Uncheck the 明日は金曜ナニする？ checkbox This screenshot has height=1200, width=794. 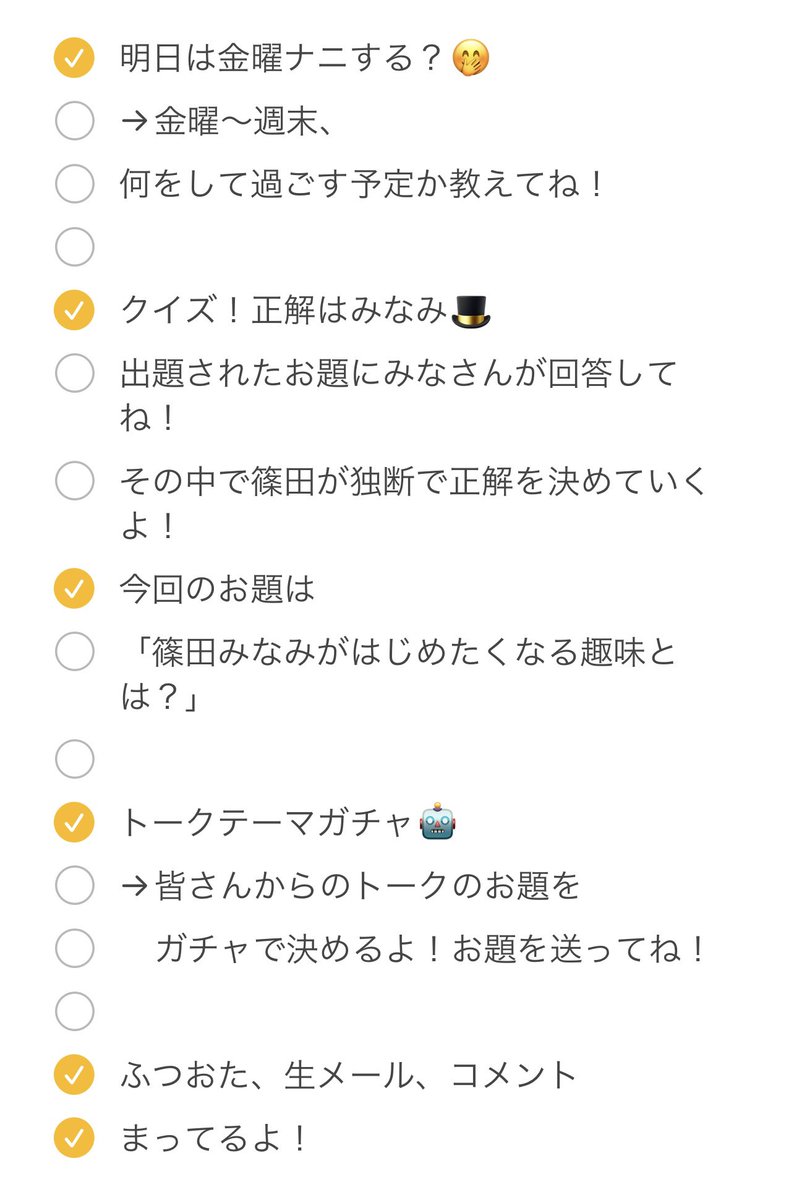(73, 59)
